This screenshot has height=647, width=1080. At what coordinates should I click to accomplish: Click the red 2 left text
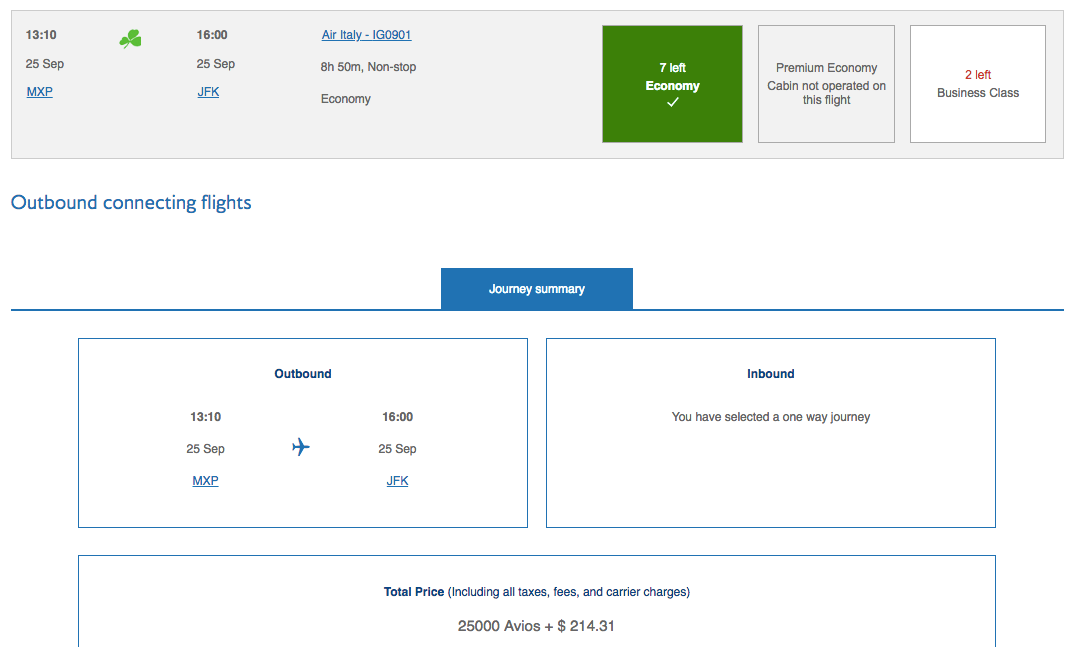(x=977, y=75)
